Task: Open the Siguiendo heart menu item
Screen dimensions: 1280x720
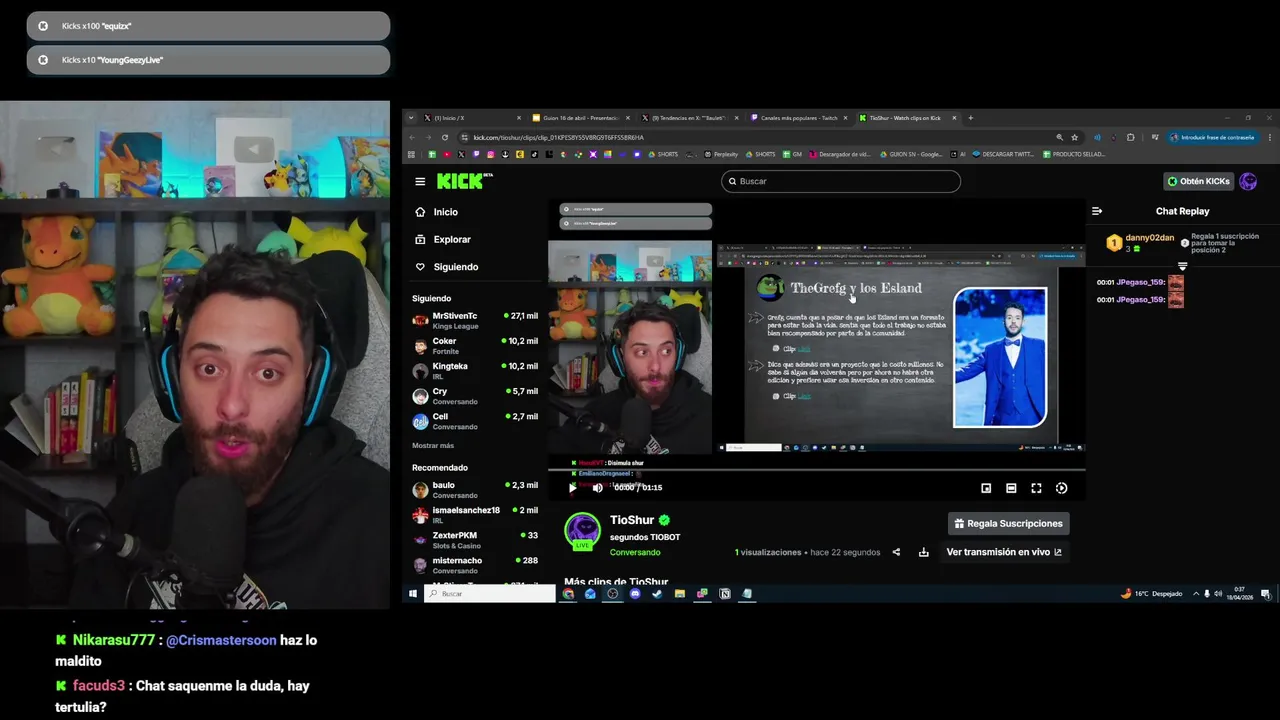Action: tap(446, 267)
